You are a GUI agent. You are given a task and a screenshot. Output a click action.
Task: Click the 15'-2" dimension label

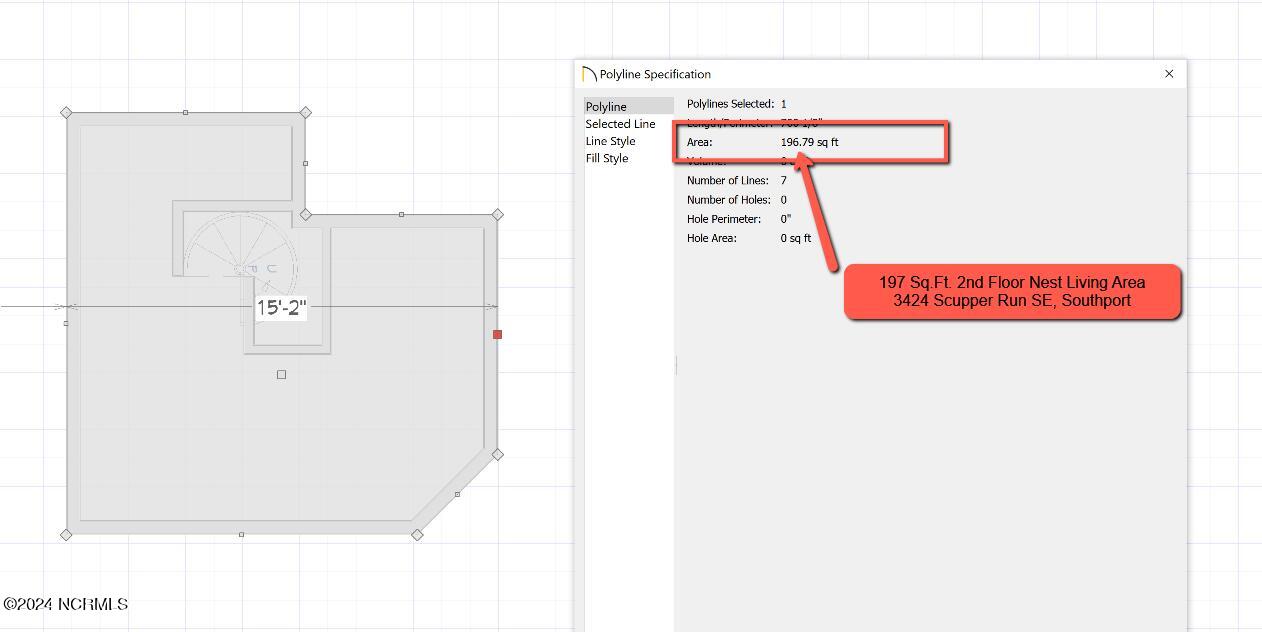tap(281, 308)
